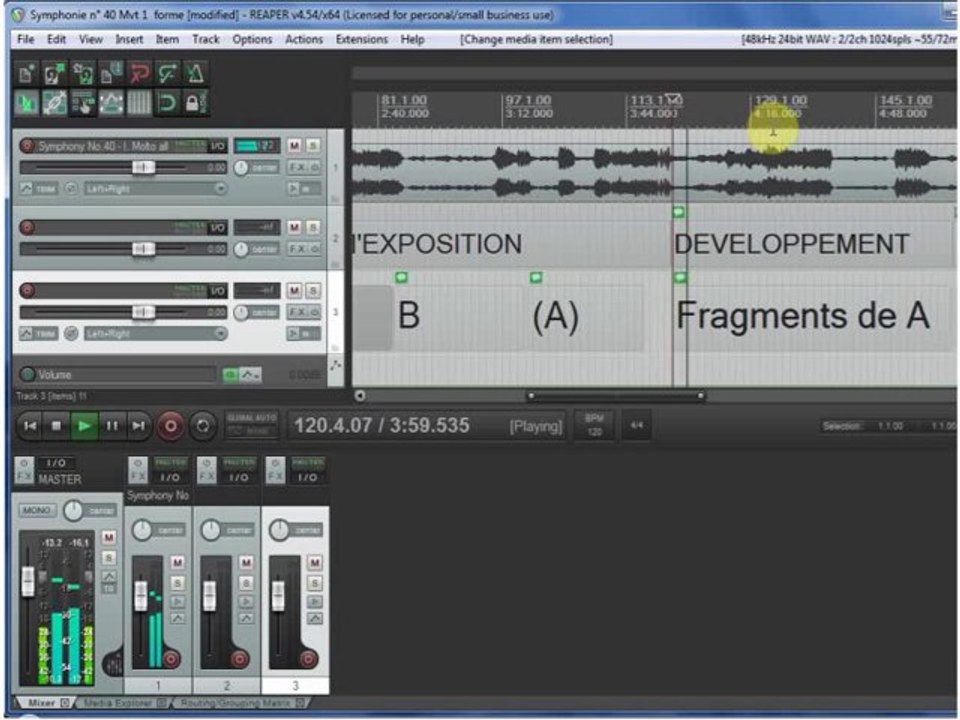The image size is (960, 720).
Task: Open FX for track 2
Action: coord(298,249)
